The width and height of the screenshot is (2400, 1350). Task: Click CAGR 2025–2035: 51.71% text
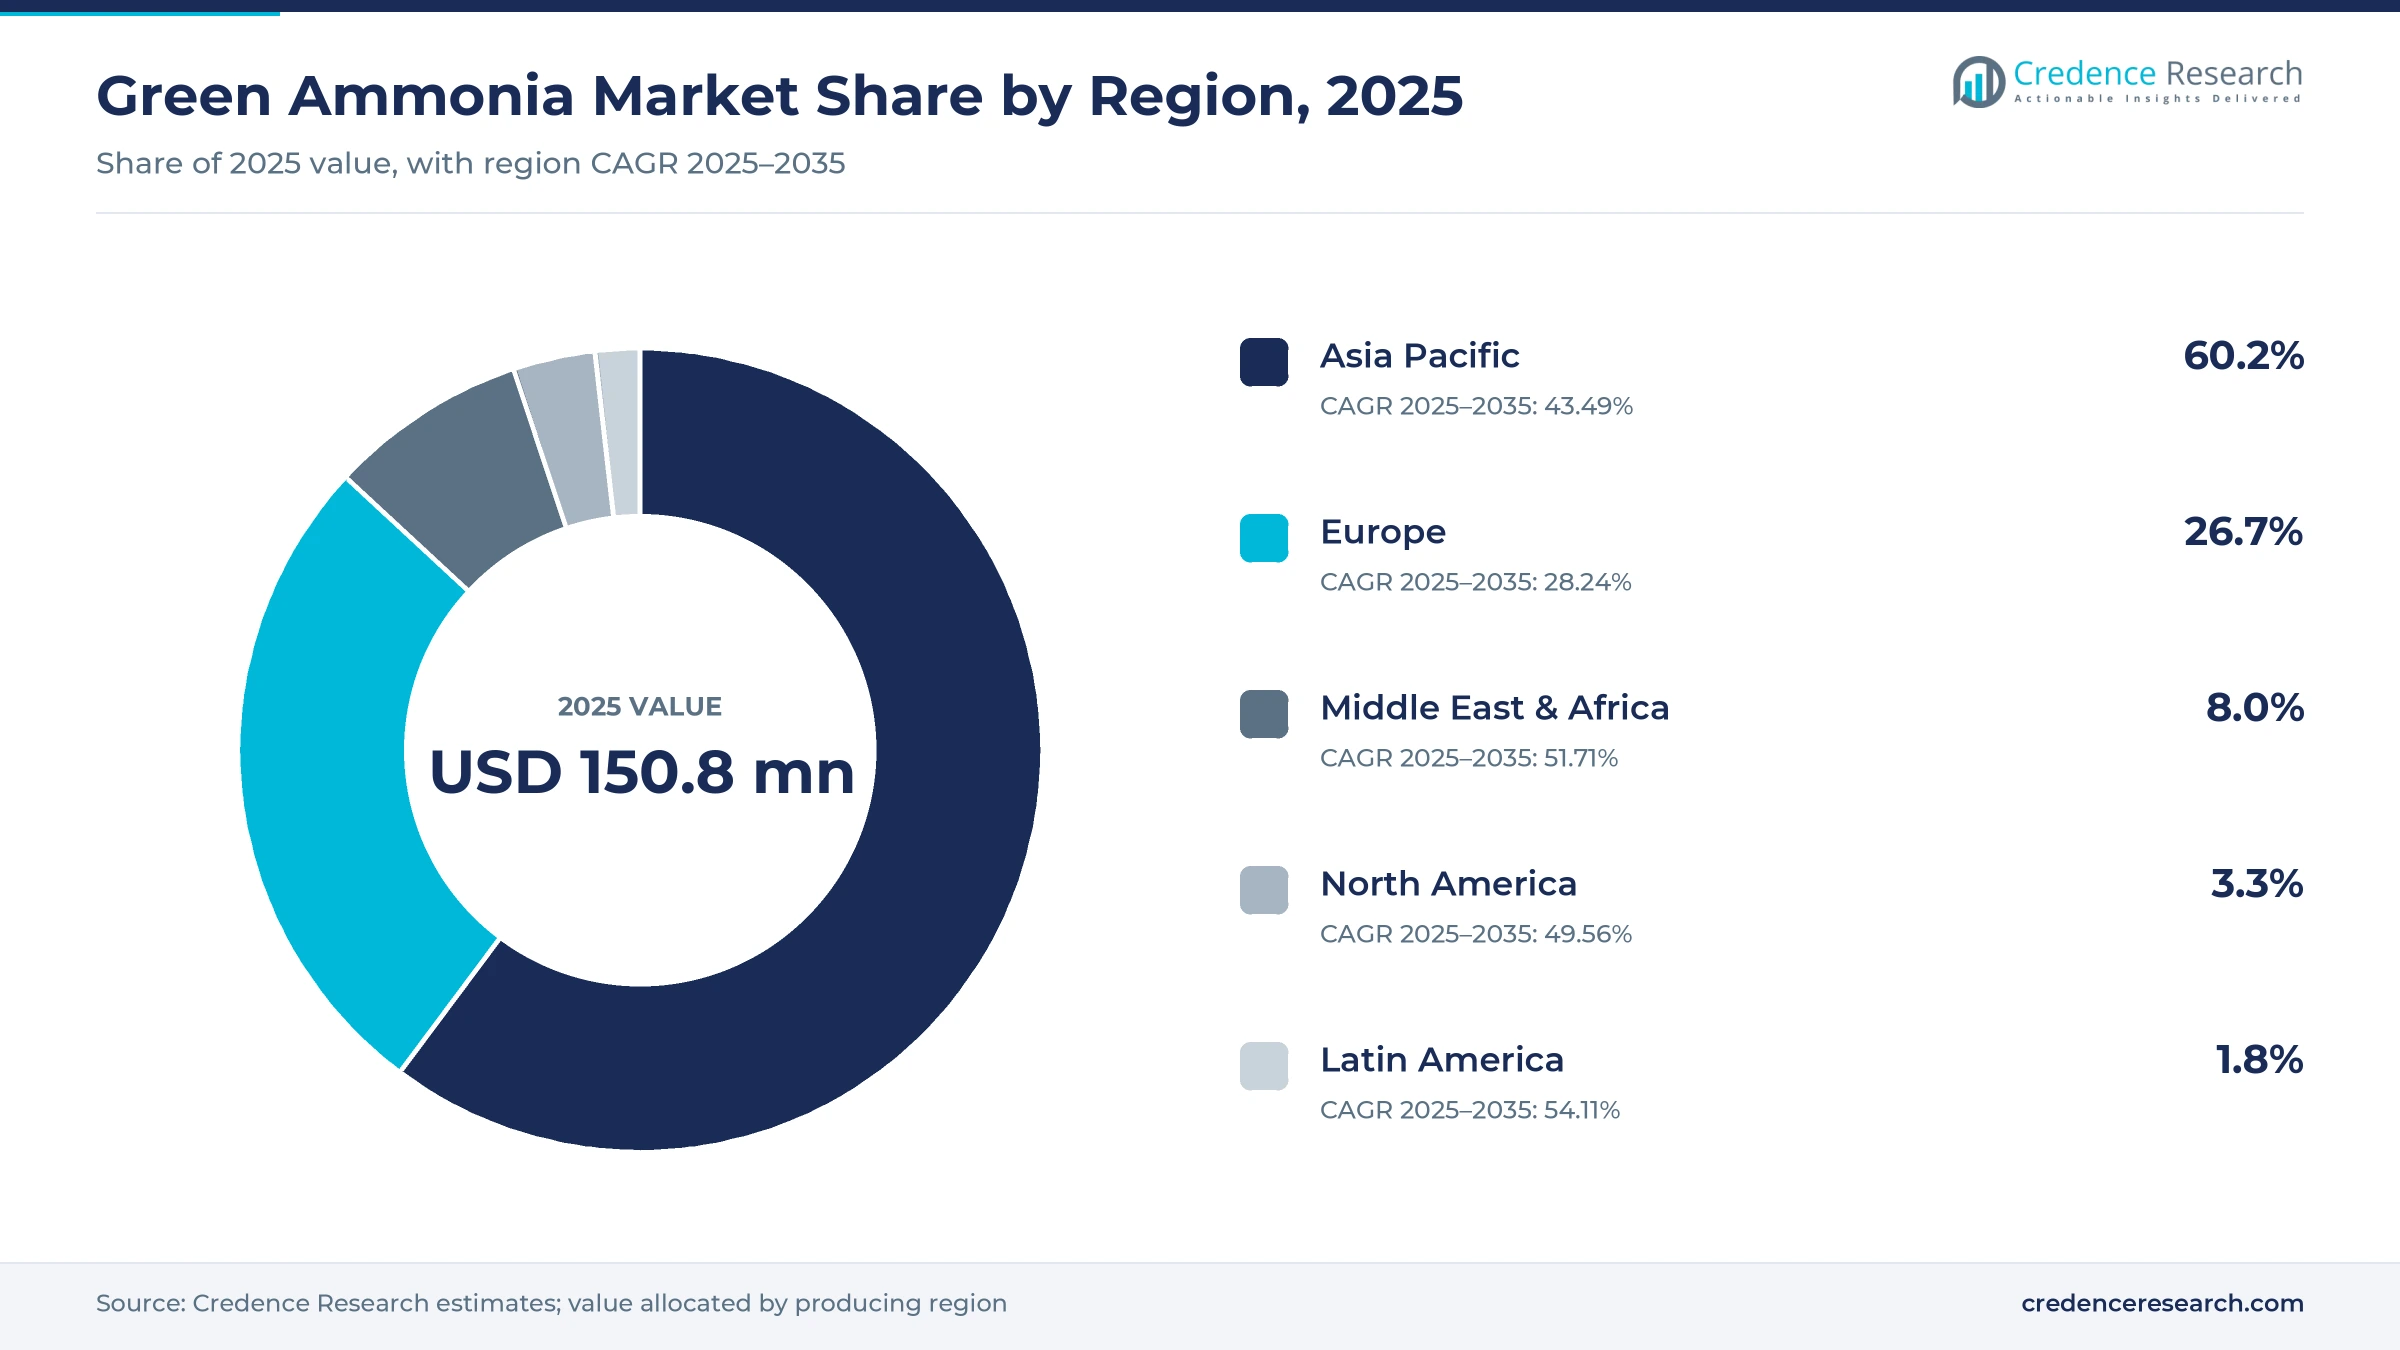coord(1469,758)
